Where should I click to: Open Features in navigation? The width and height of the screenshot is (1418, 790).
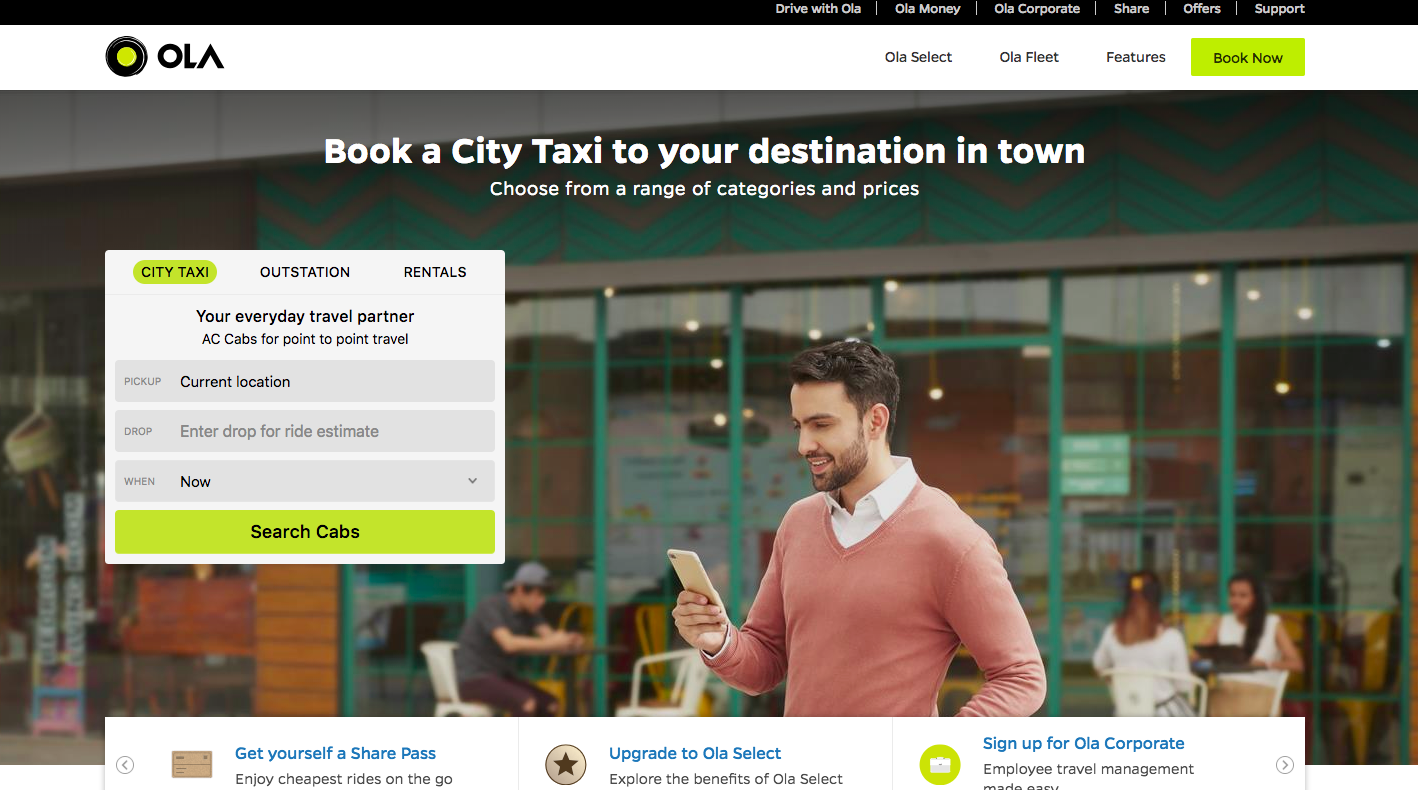[x=1136, y=57]
